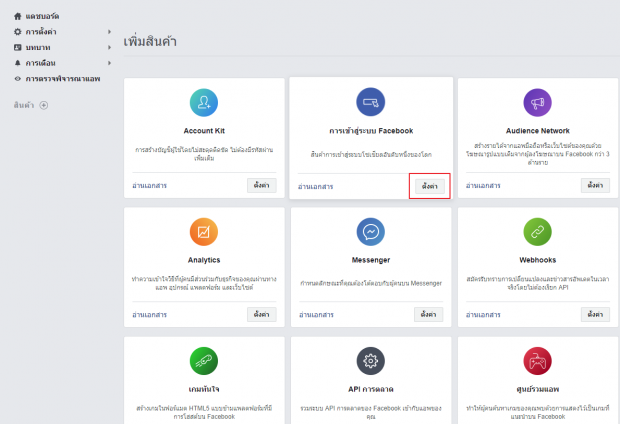Click the Analytics title text
The image size is (620, 424).
click(x=204, y=260)
